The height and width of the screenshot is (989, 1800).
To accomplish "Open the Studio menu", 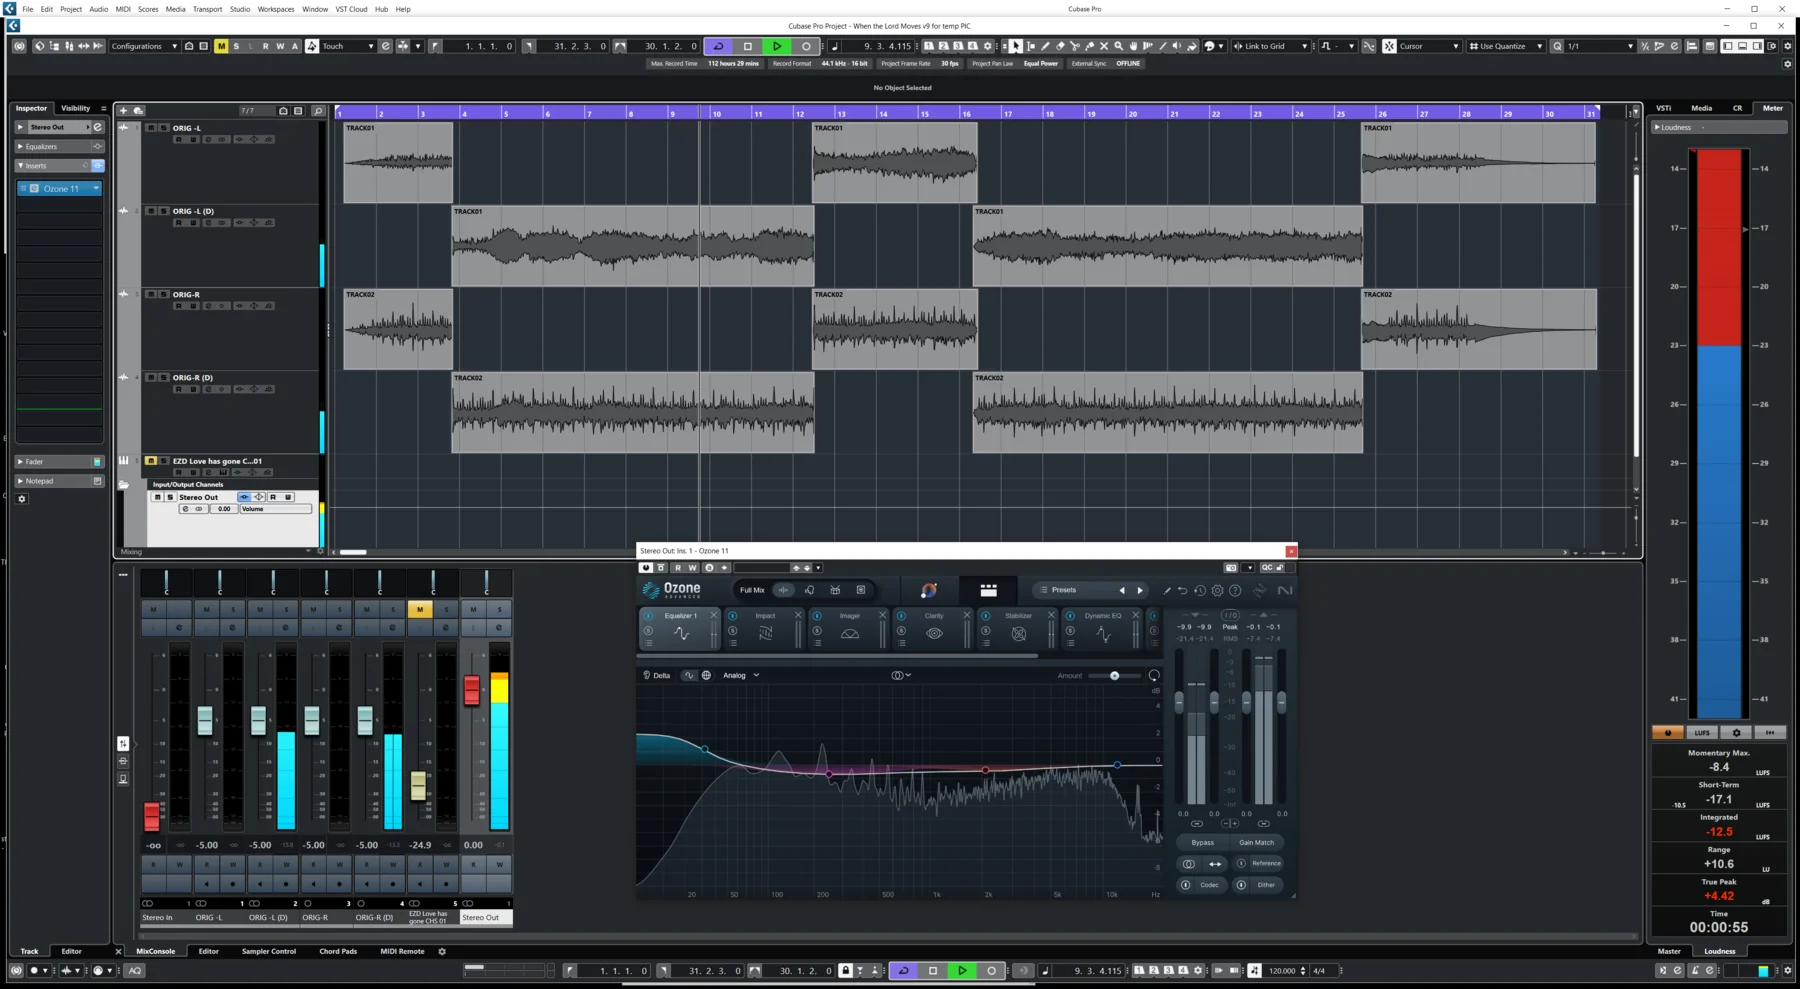I will click(x=239, y=9).
